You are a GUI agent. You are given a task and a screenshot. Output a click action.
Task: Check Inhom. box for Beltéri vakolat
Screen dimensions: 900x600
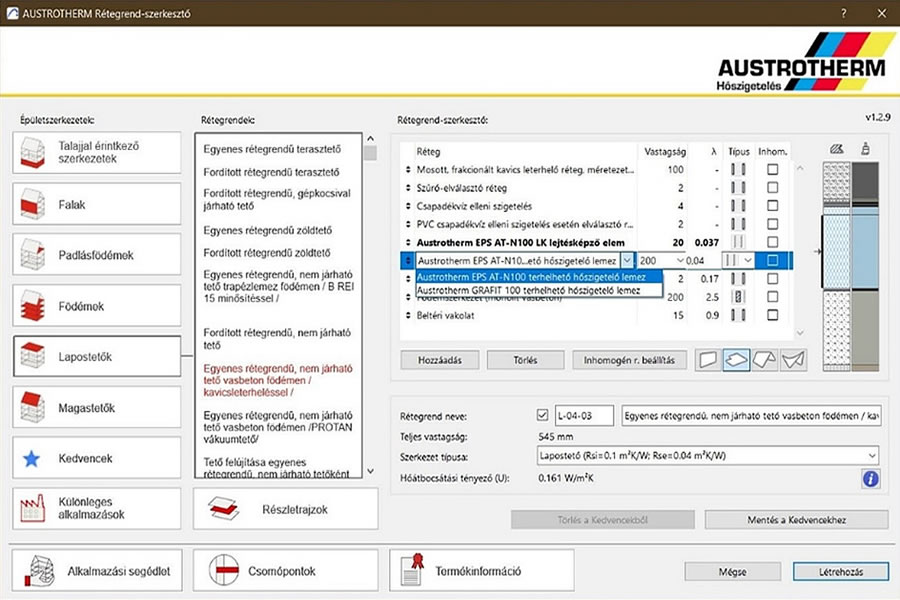point(773,315)
